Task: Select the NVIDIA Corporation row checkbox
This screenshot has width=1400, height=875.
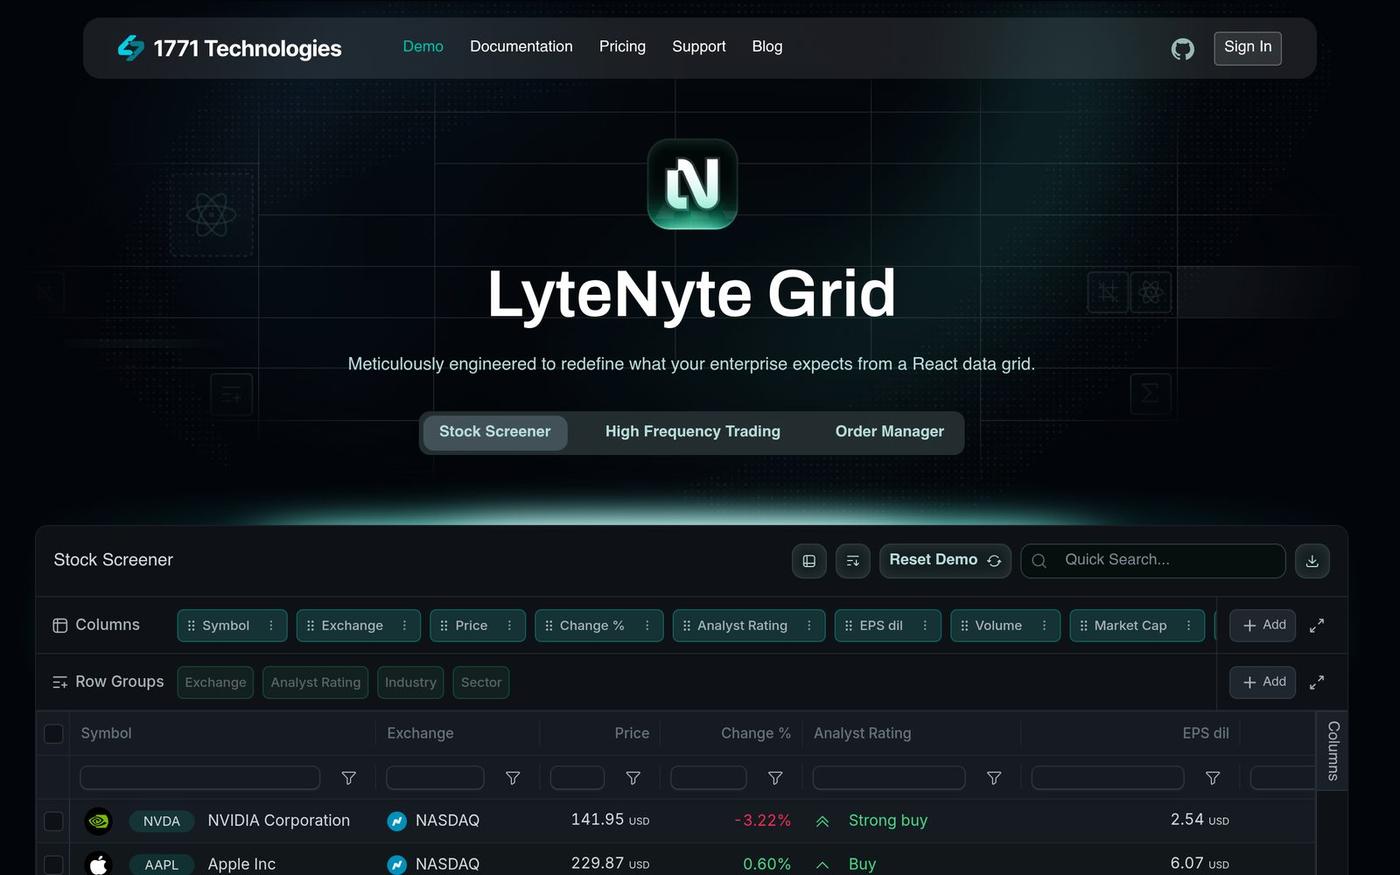Action: (54, 821)
